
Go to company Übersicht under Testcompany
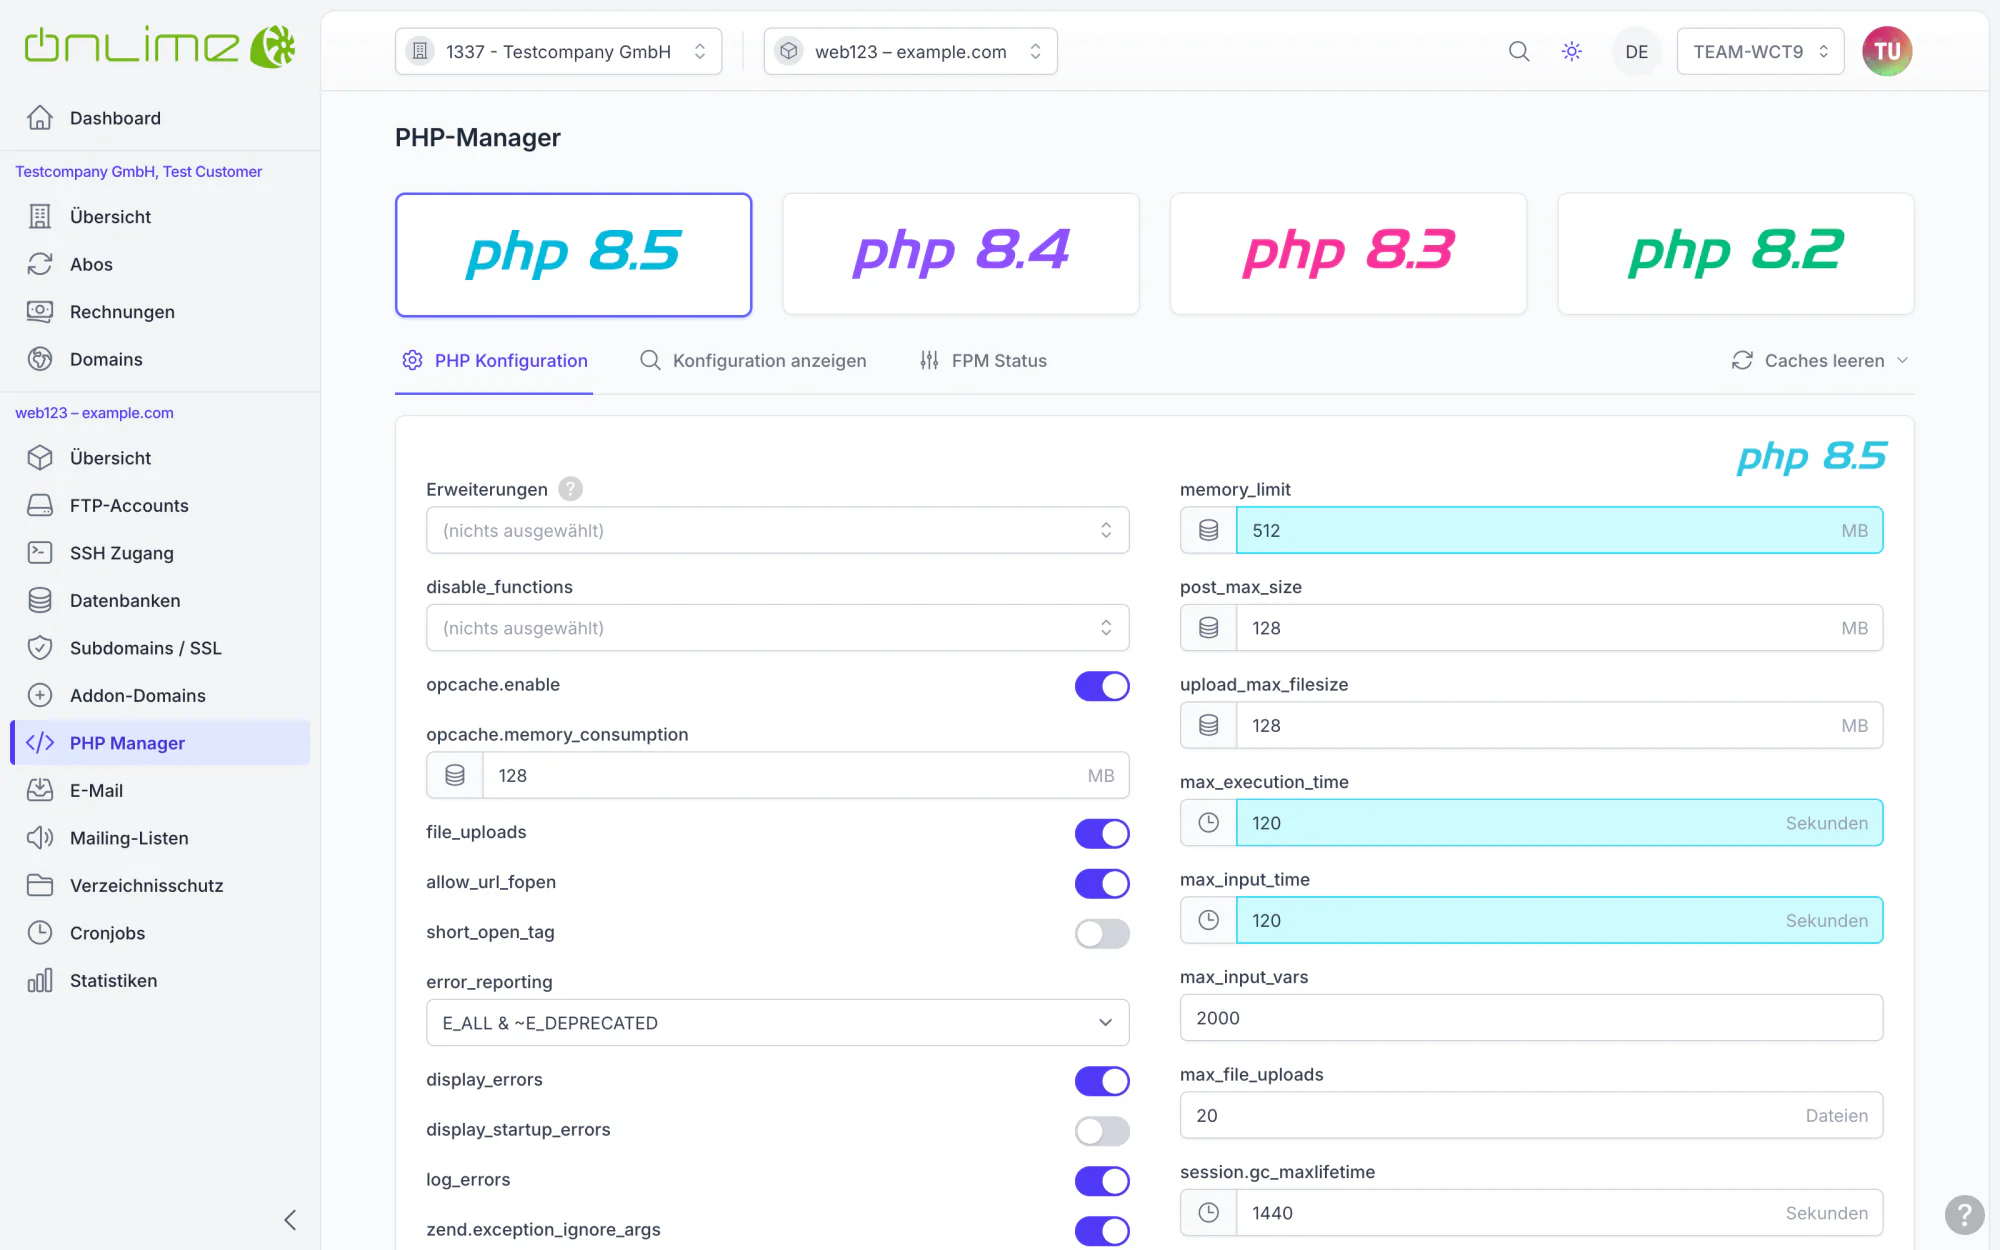point(160,217)
